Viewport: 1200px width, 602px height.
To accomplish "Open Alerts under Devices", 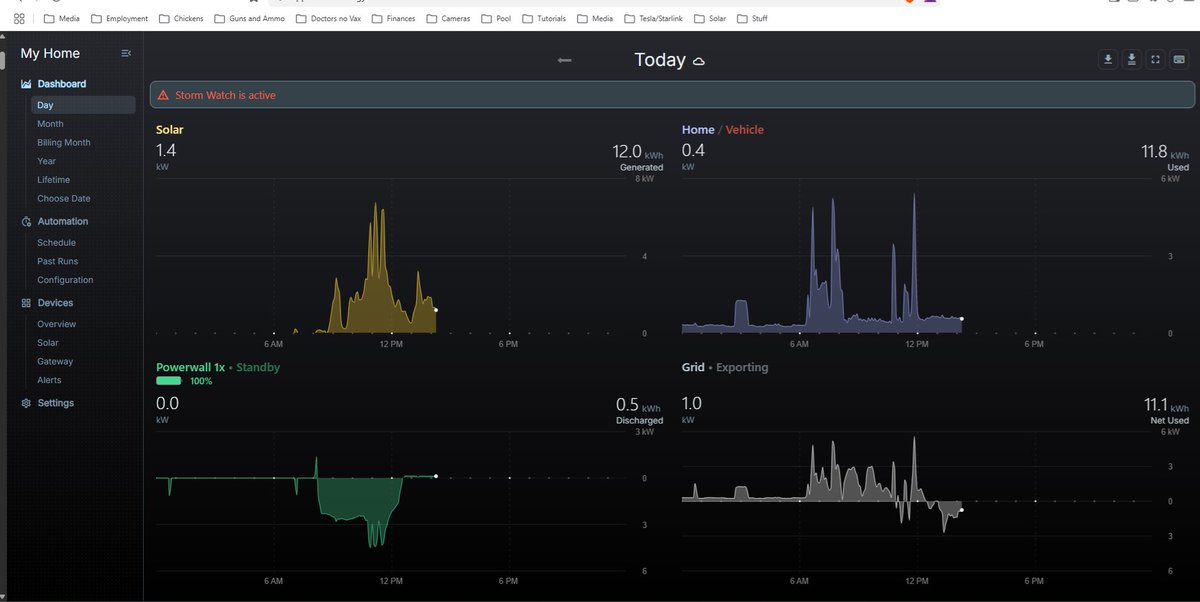I will point(49,380).
